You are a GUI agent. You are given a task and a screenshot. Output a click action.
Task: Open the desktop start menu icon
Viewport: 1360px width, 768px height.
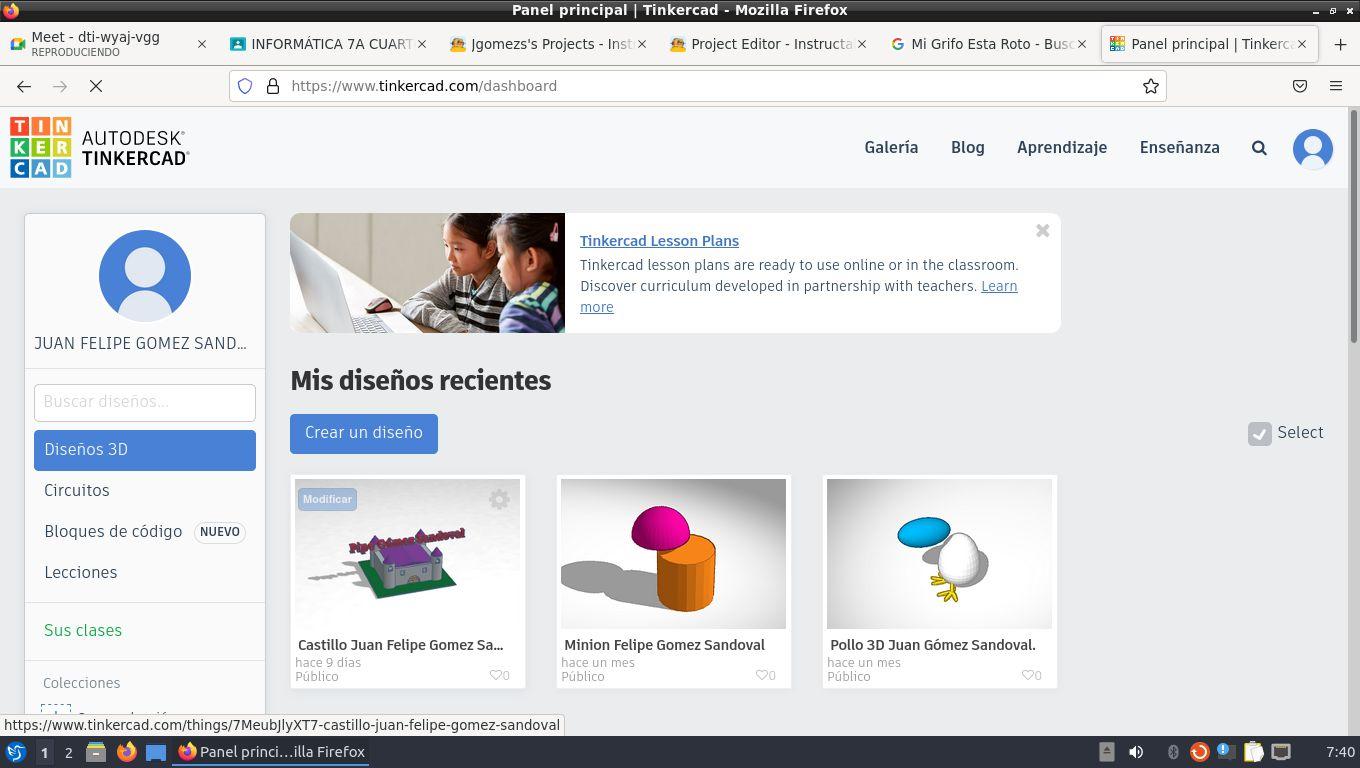pos(16,752)
